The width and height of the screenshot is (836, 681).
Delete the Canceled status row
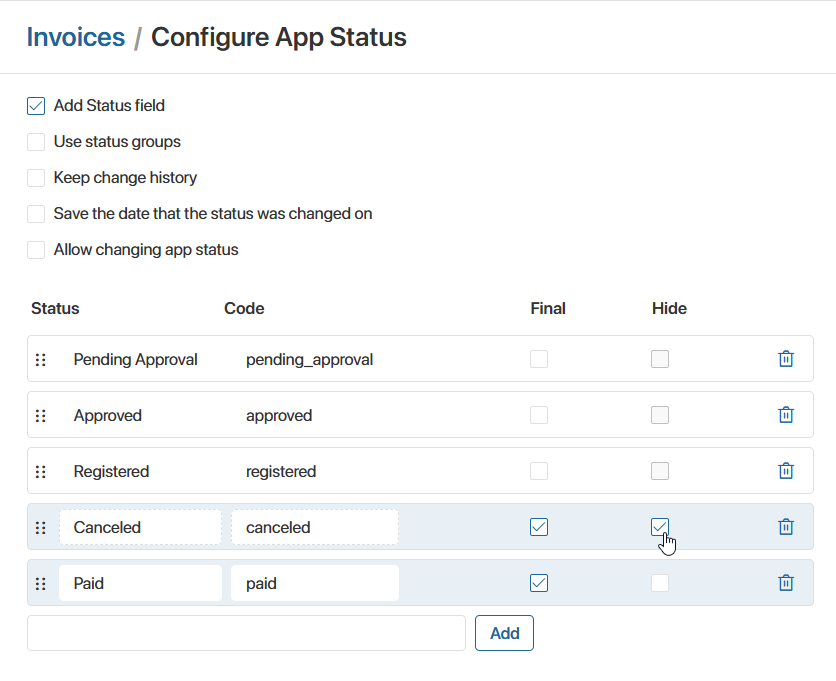pyautogui.click(x=786, y=527)
